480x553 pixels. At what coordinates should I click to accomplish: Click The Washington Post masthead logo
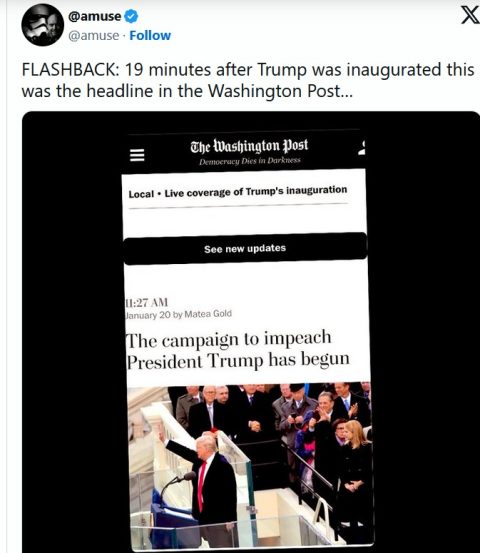[x=249, y=146]
